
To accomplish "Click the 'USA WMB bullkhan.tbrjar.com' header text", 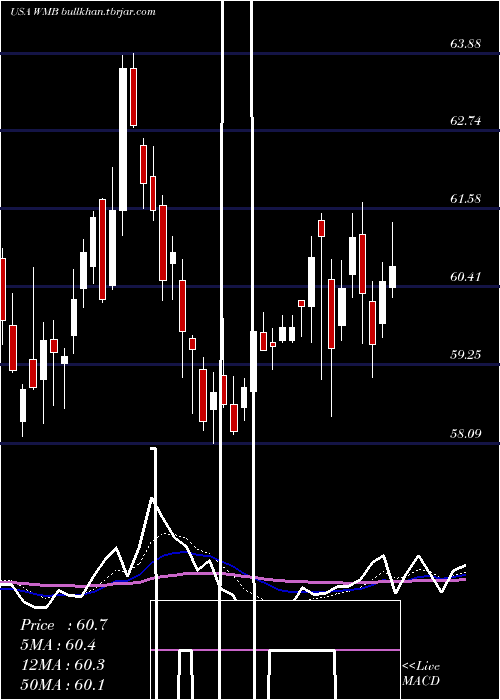I will point(83,12).
